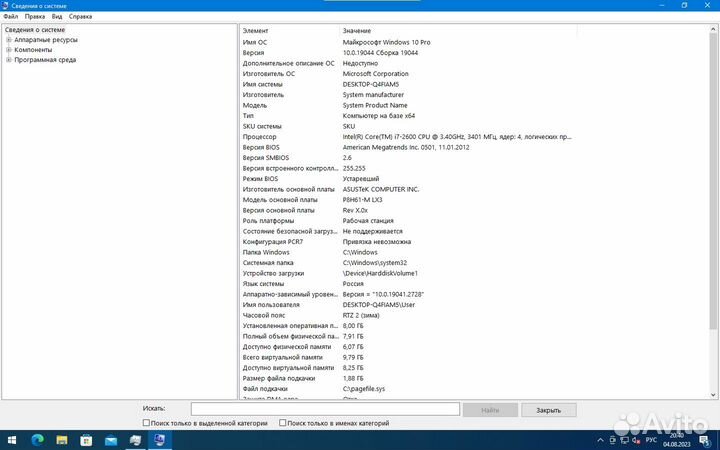The image size is (720, 450).
Task: Click the volume icon in the system tray
Action: pos(636,440)
